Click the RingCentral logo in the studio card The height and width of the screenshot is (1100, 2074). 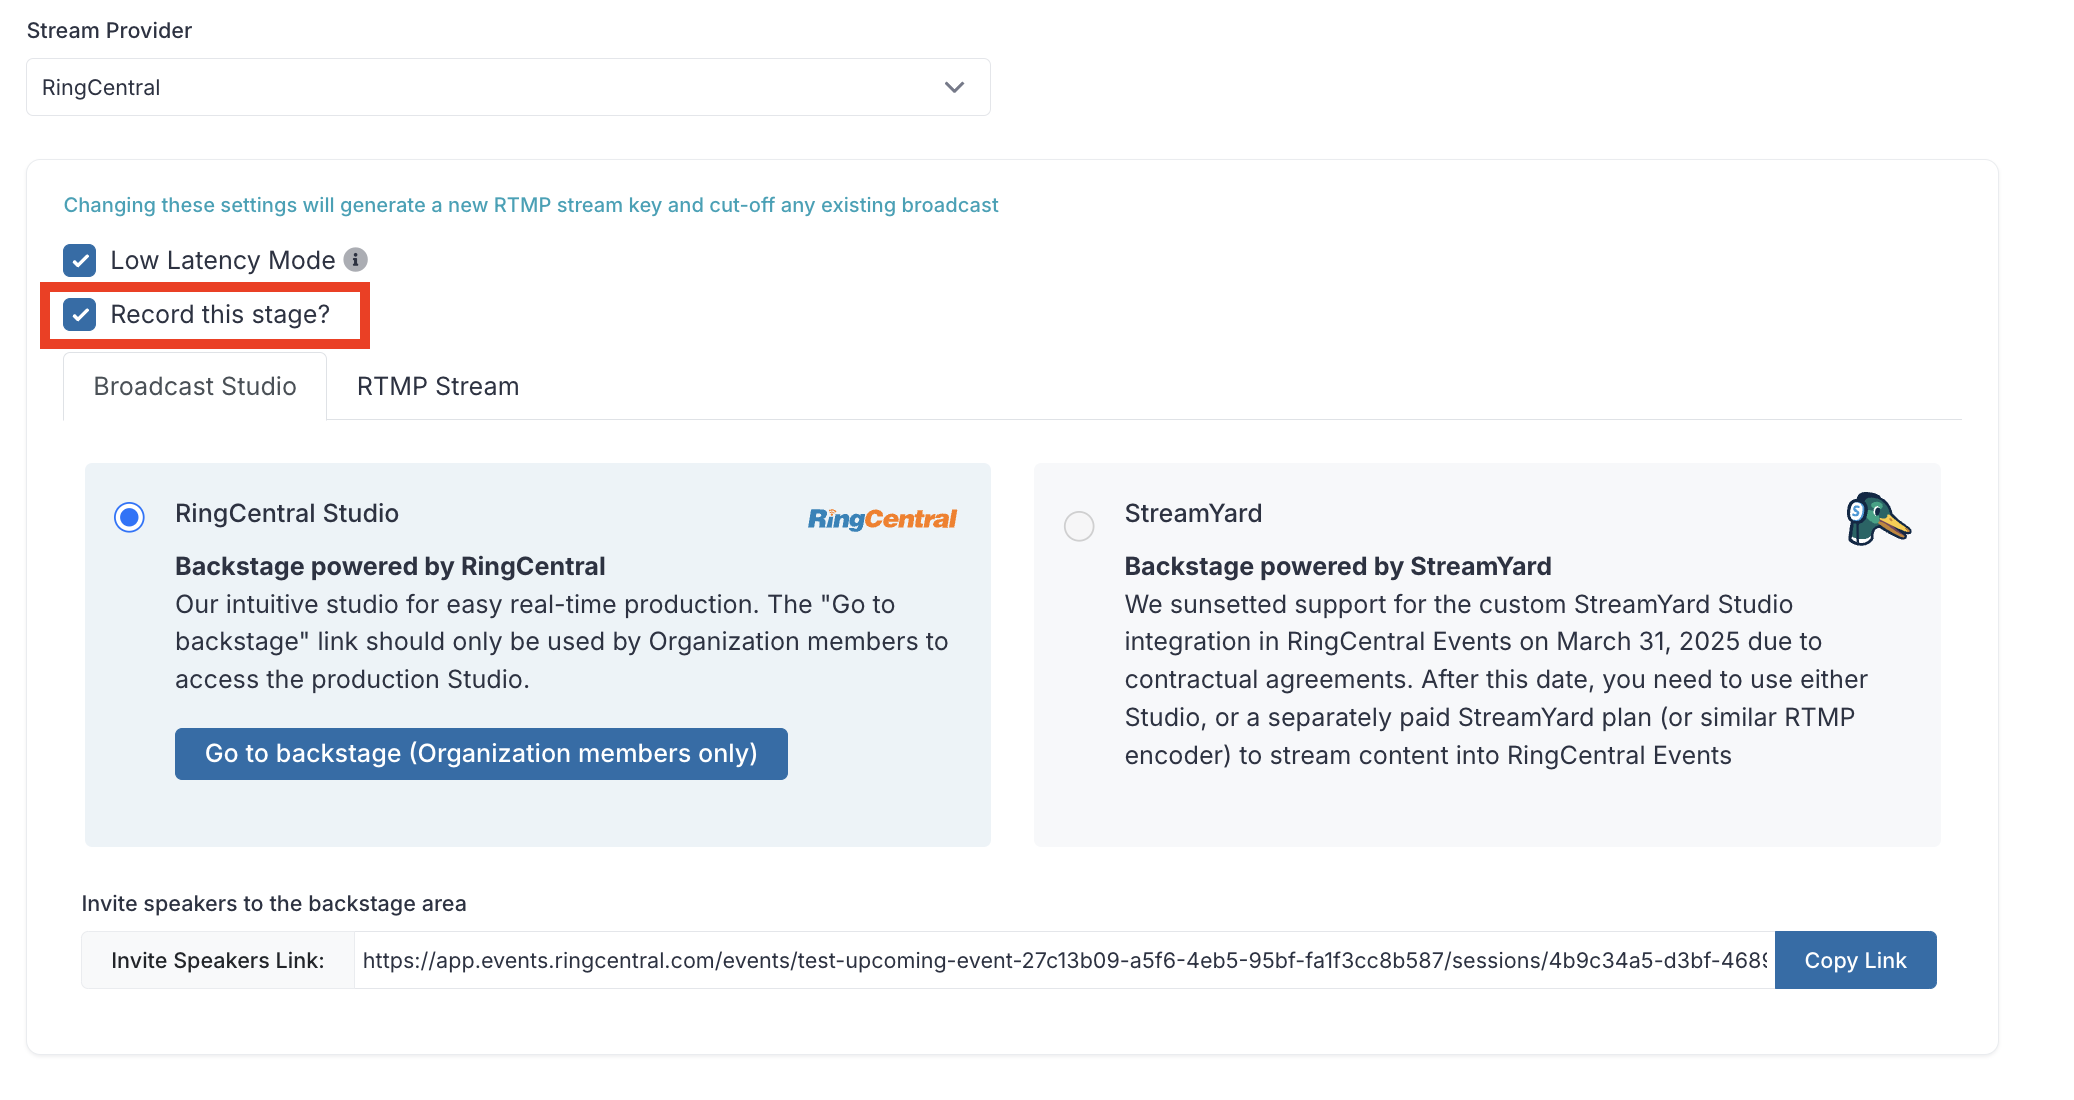[x=882, y=518]
